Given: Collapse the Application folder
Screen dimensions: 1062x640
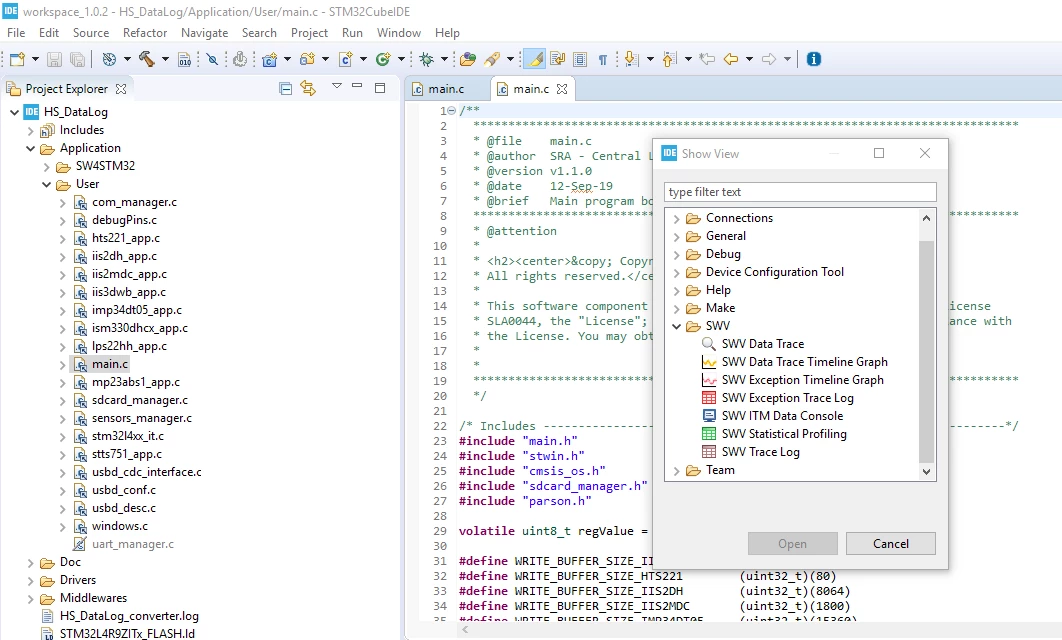Looking at the screenshot, I should [30, 148].
